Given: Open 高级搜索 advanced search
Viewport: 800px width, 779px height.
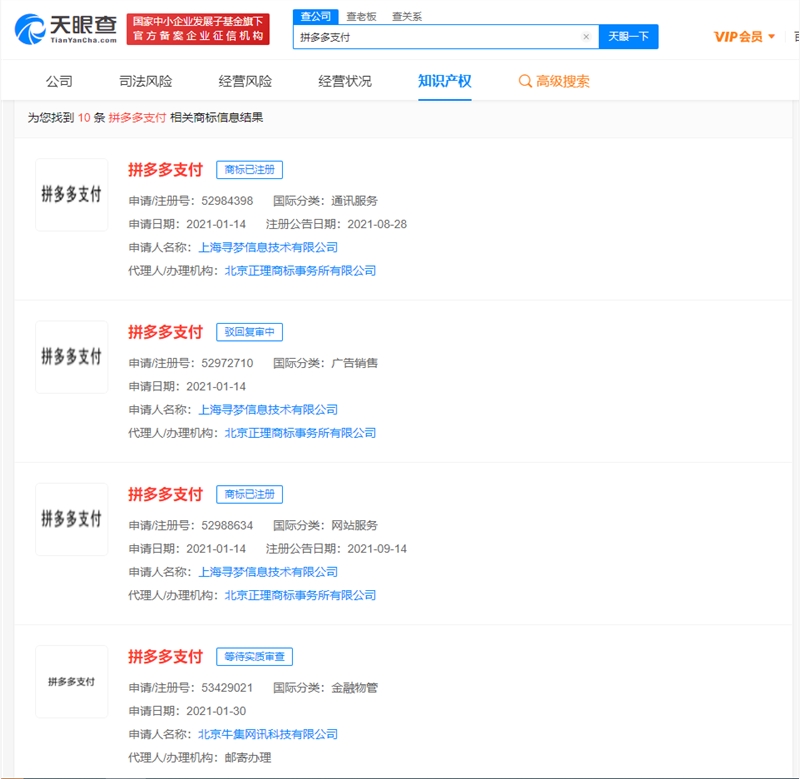Looking at the screenshot, I should (x=554, y=81).
